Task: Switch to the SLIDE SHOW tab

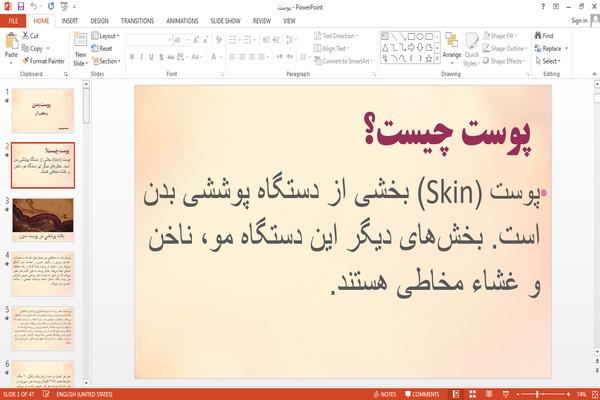Action: tap(225, 21)
